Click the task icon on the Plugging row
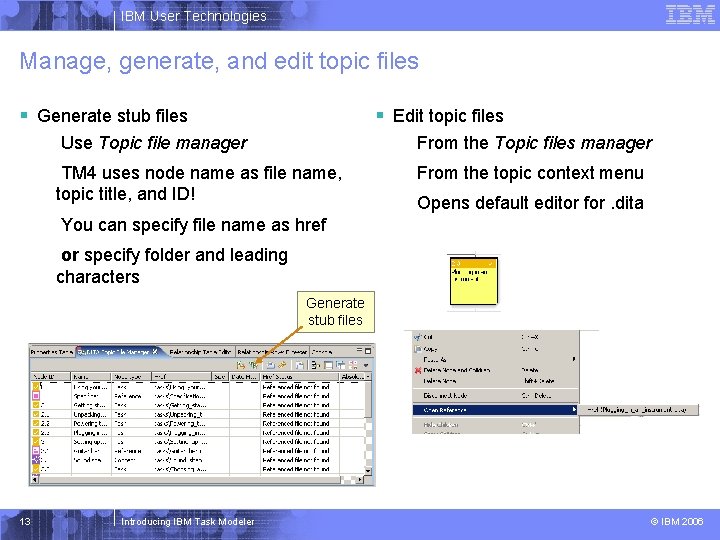 (36, 433)
